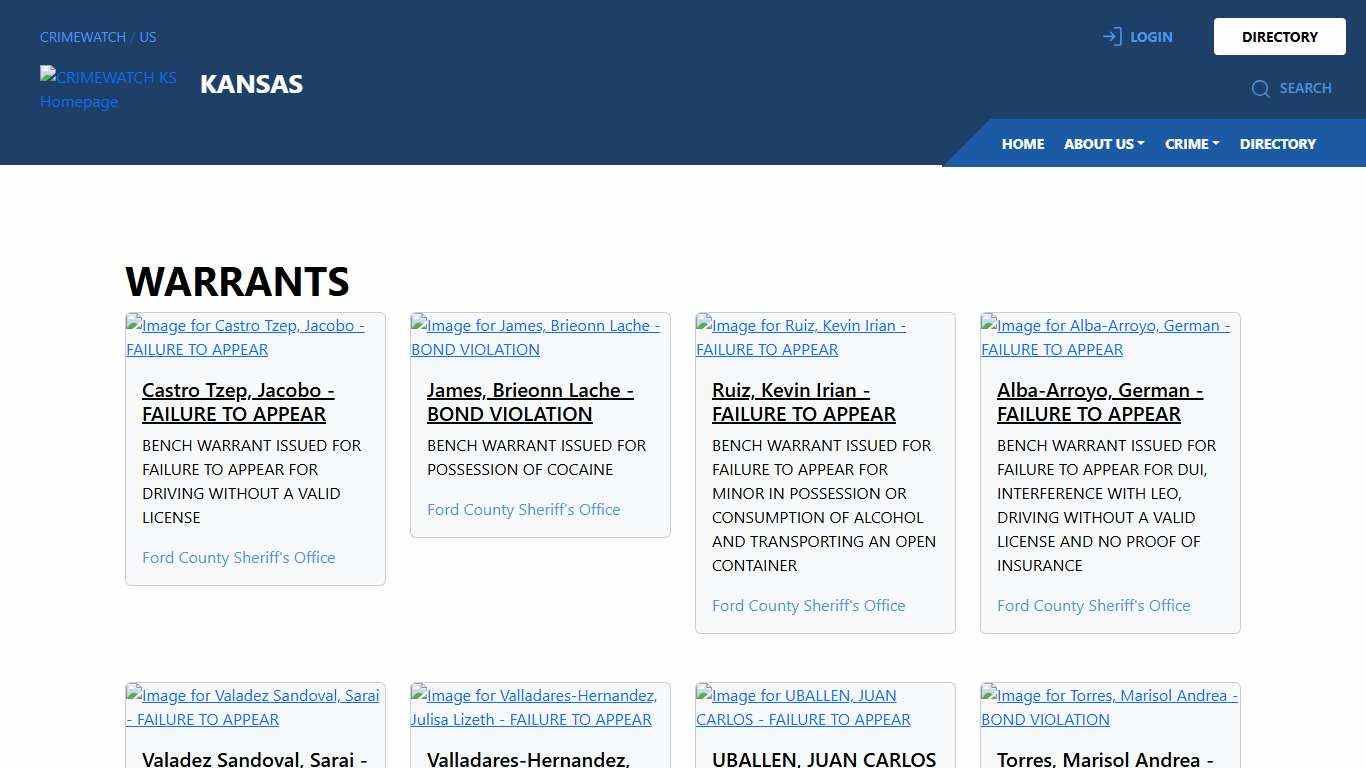Click the search magnifier icon
This screenshot has width=1366, height=768.
(x=1260, y=89)
